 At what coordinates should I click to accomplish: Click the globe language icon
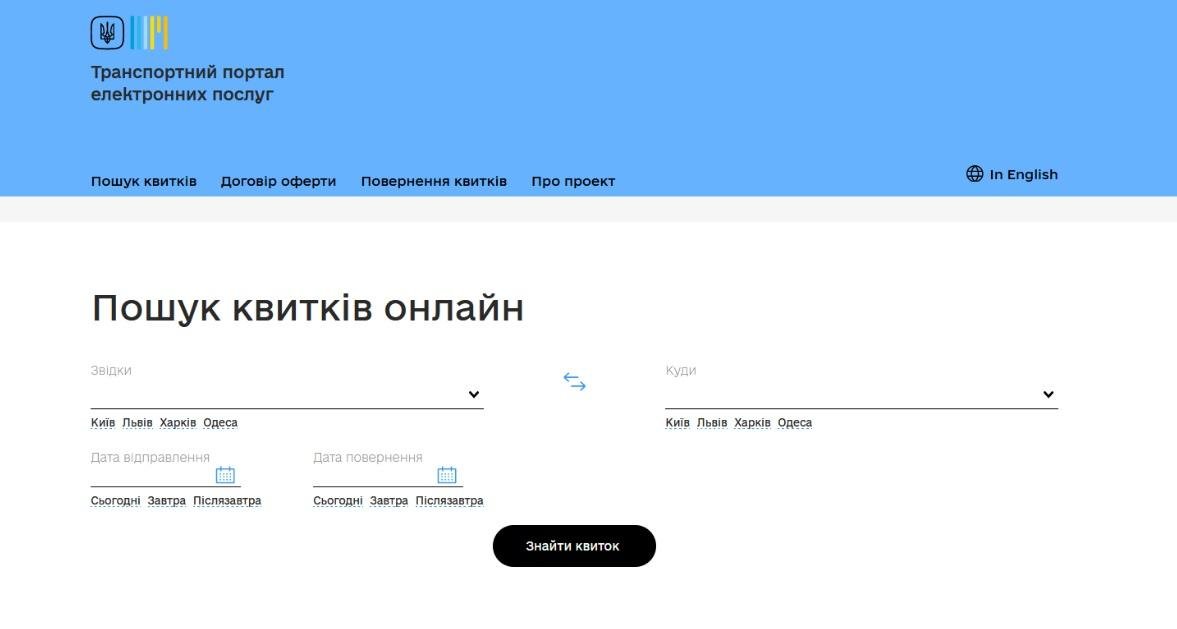click(974, 174)
